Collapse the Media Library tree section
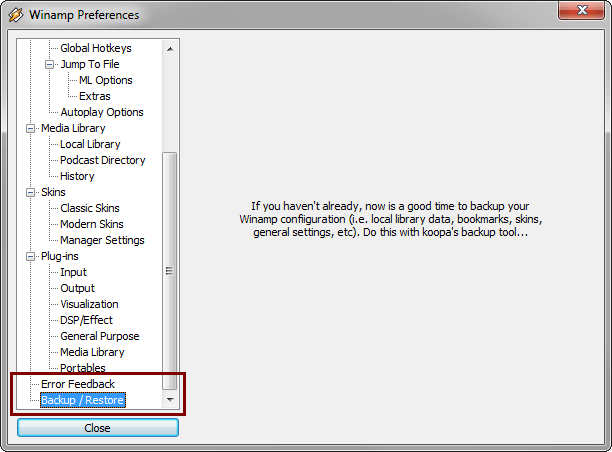Viewport: 612px width, 452px height. click(x=30, y=128)
